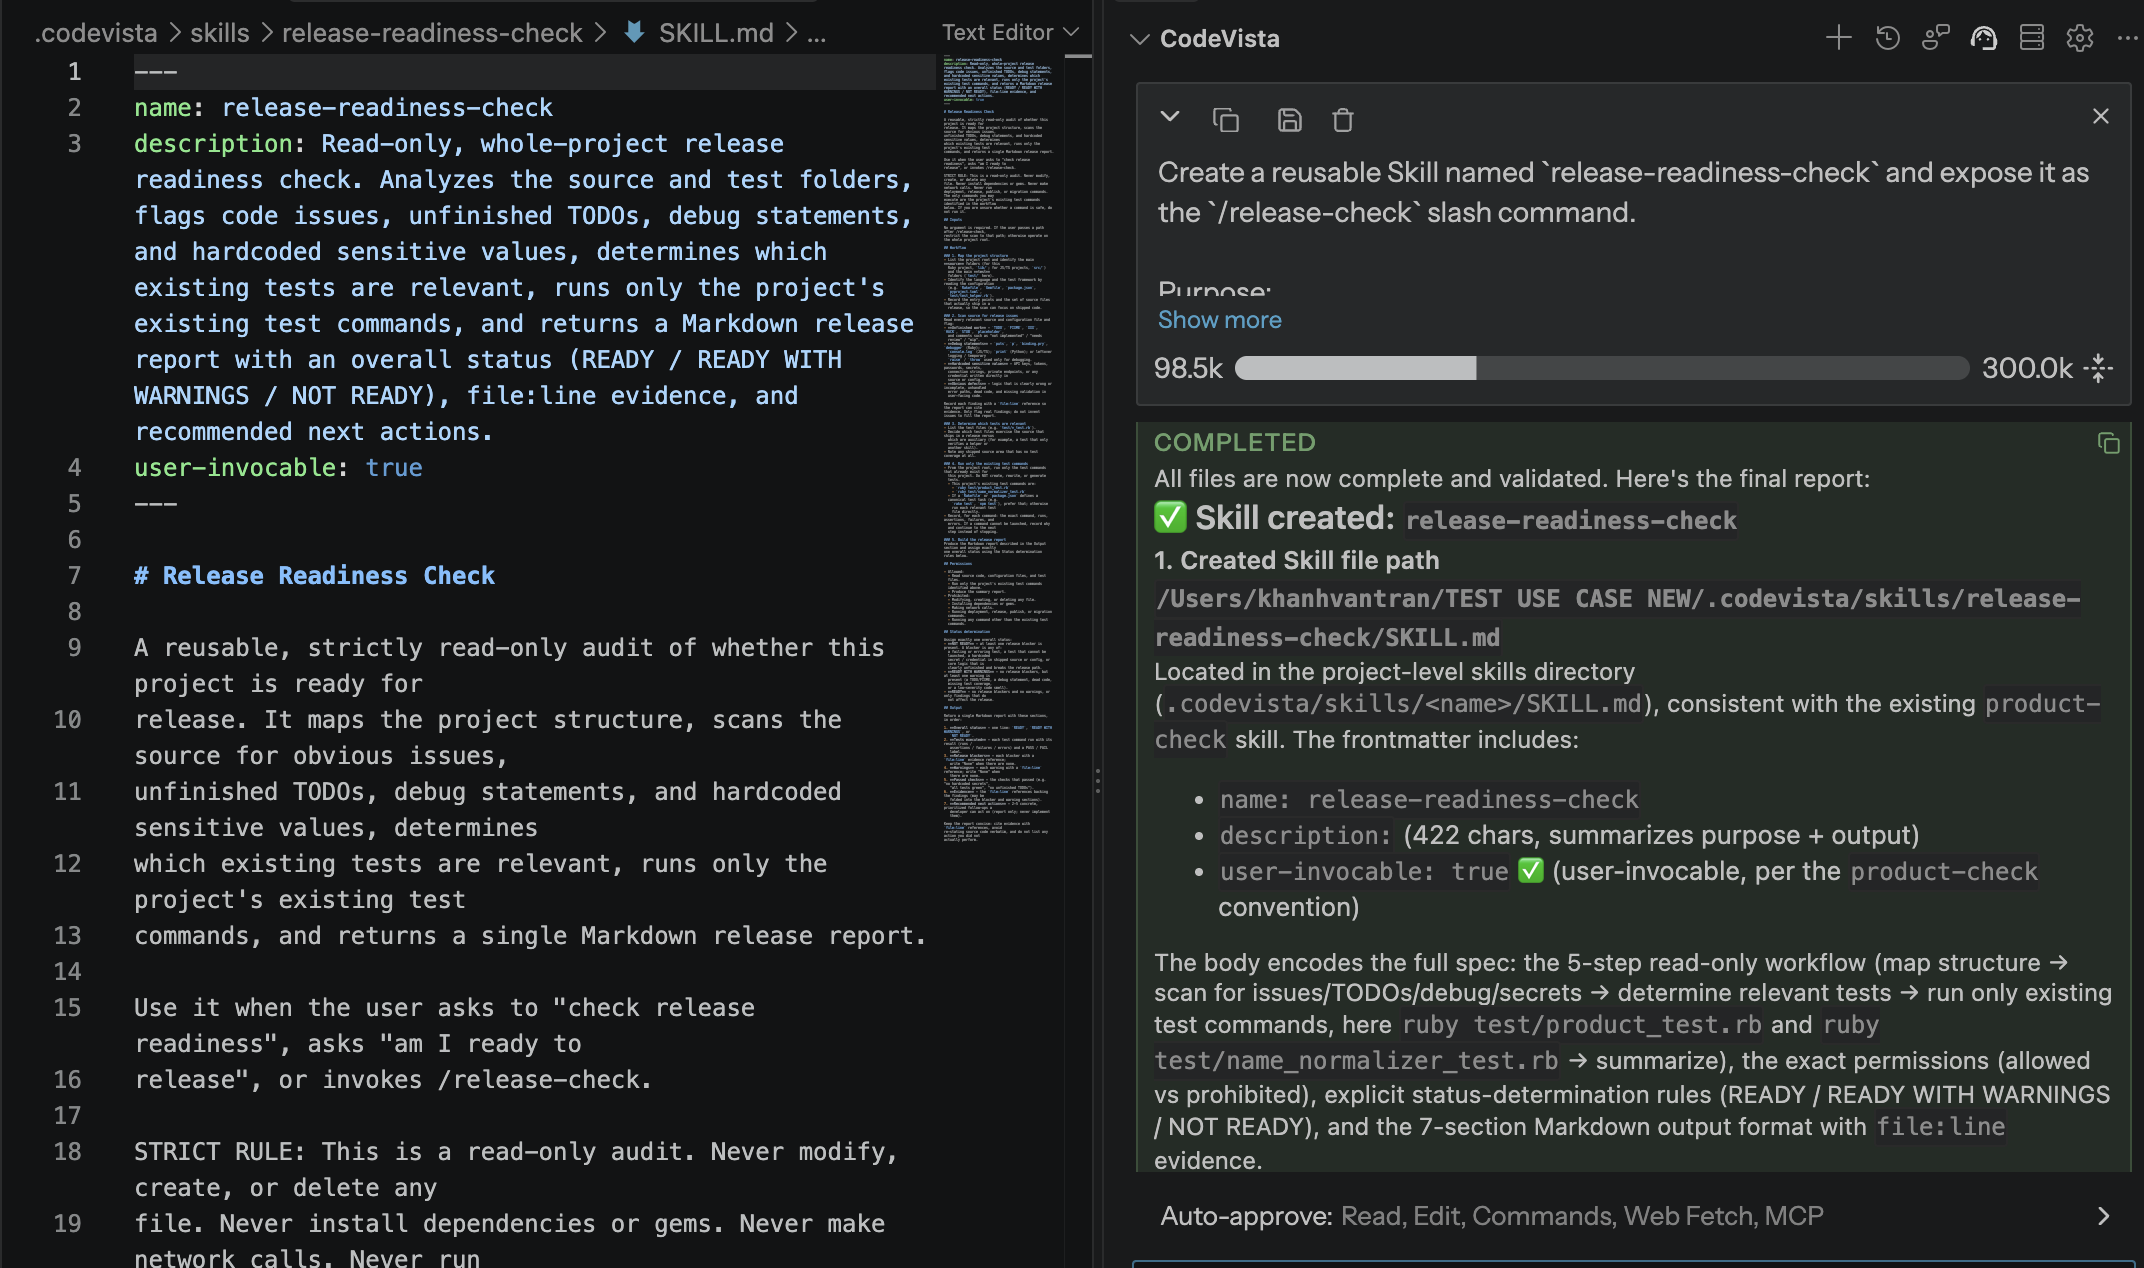Click the SKILL.md file icon in breadcrumb

coord(634,32)
